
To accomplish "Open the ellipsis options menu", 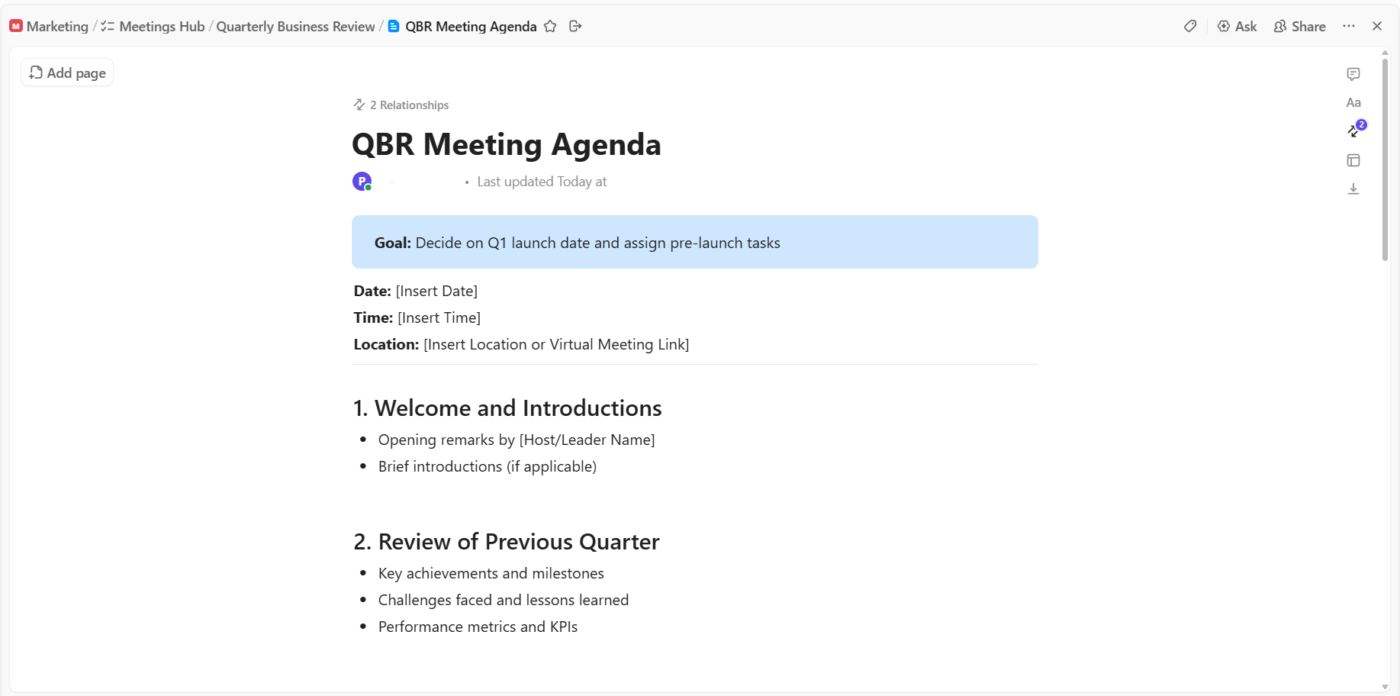I will coord(1347,26).
